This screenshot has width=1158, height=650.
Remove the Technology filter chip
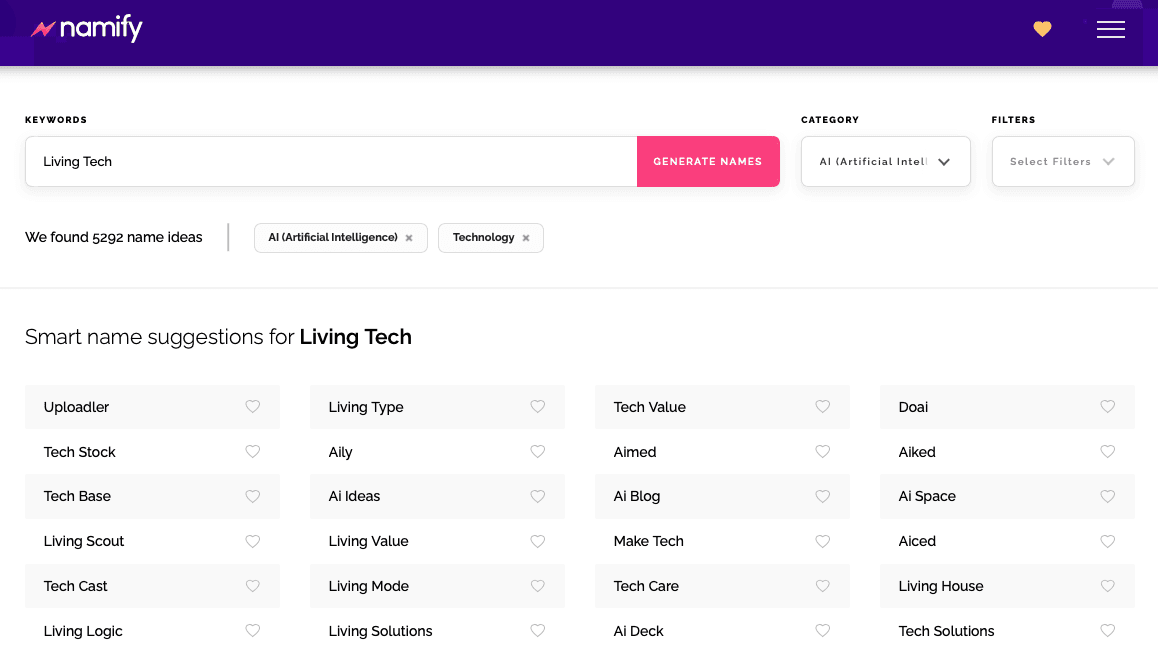(526, 238)
